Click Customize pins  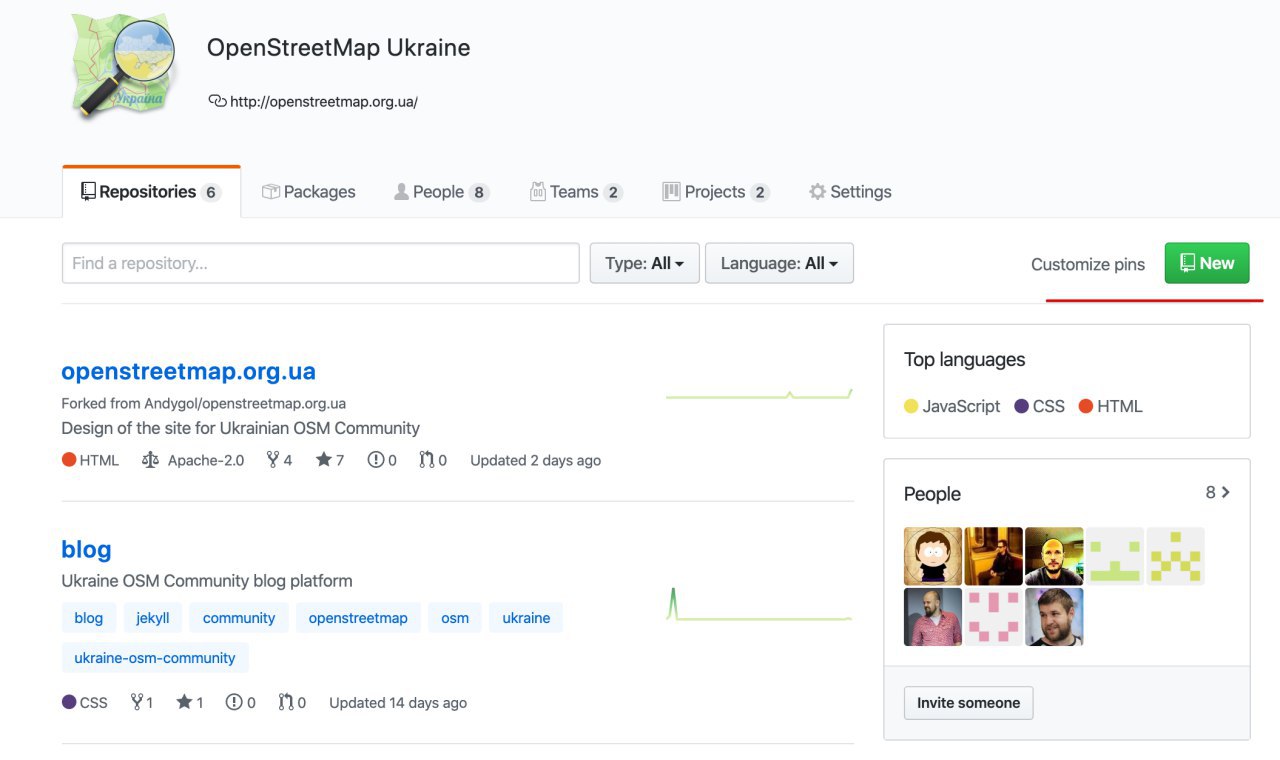(1088, 264)
